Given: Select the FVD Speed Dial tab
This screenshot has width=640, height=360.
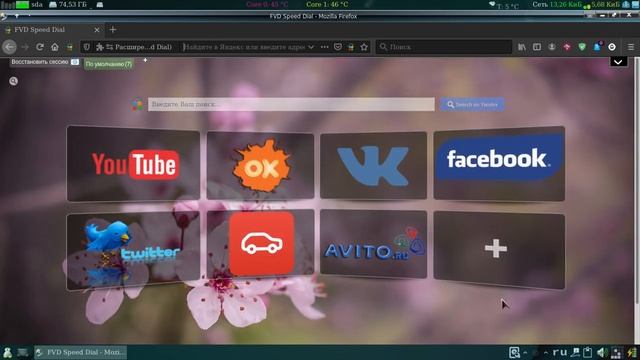Looking at the screenshot, I should (x=52, y=30).
